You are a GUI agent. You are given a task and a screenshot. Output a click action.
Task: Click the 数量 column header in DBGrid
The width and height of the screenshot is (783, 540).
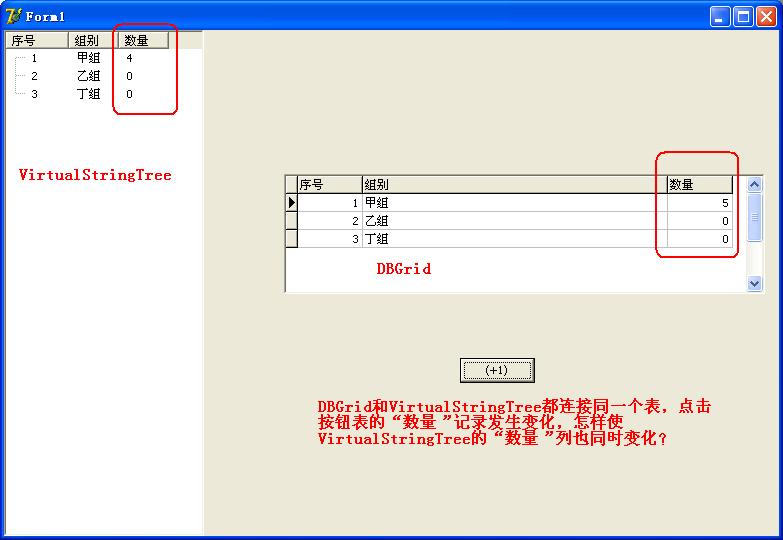[700, 185]
